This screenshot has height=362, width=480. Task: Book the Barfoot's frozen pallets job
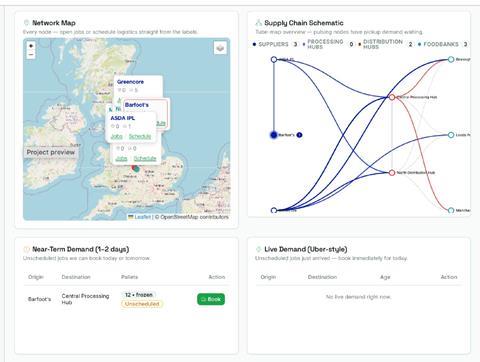[x=211, y=299]
